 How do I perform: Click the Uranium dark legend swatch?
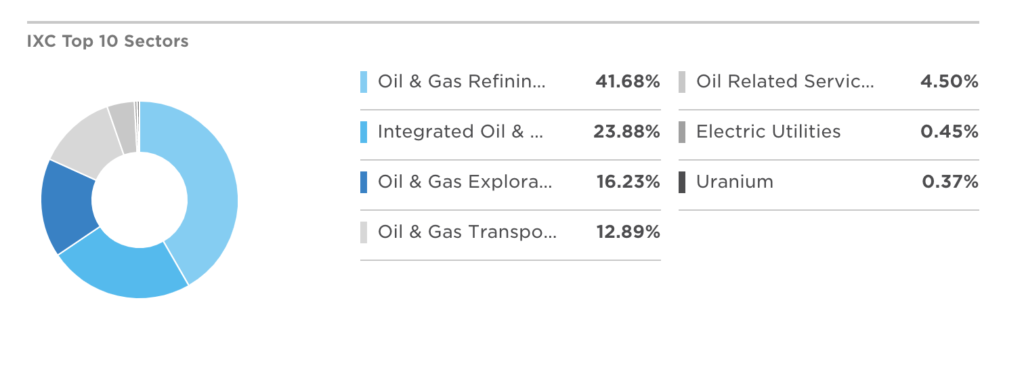(x=682, y=182)
